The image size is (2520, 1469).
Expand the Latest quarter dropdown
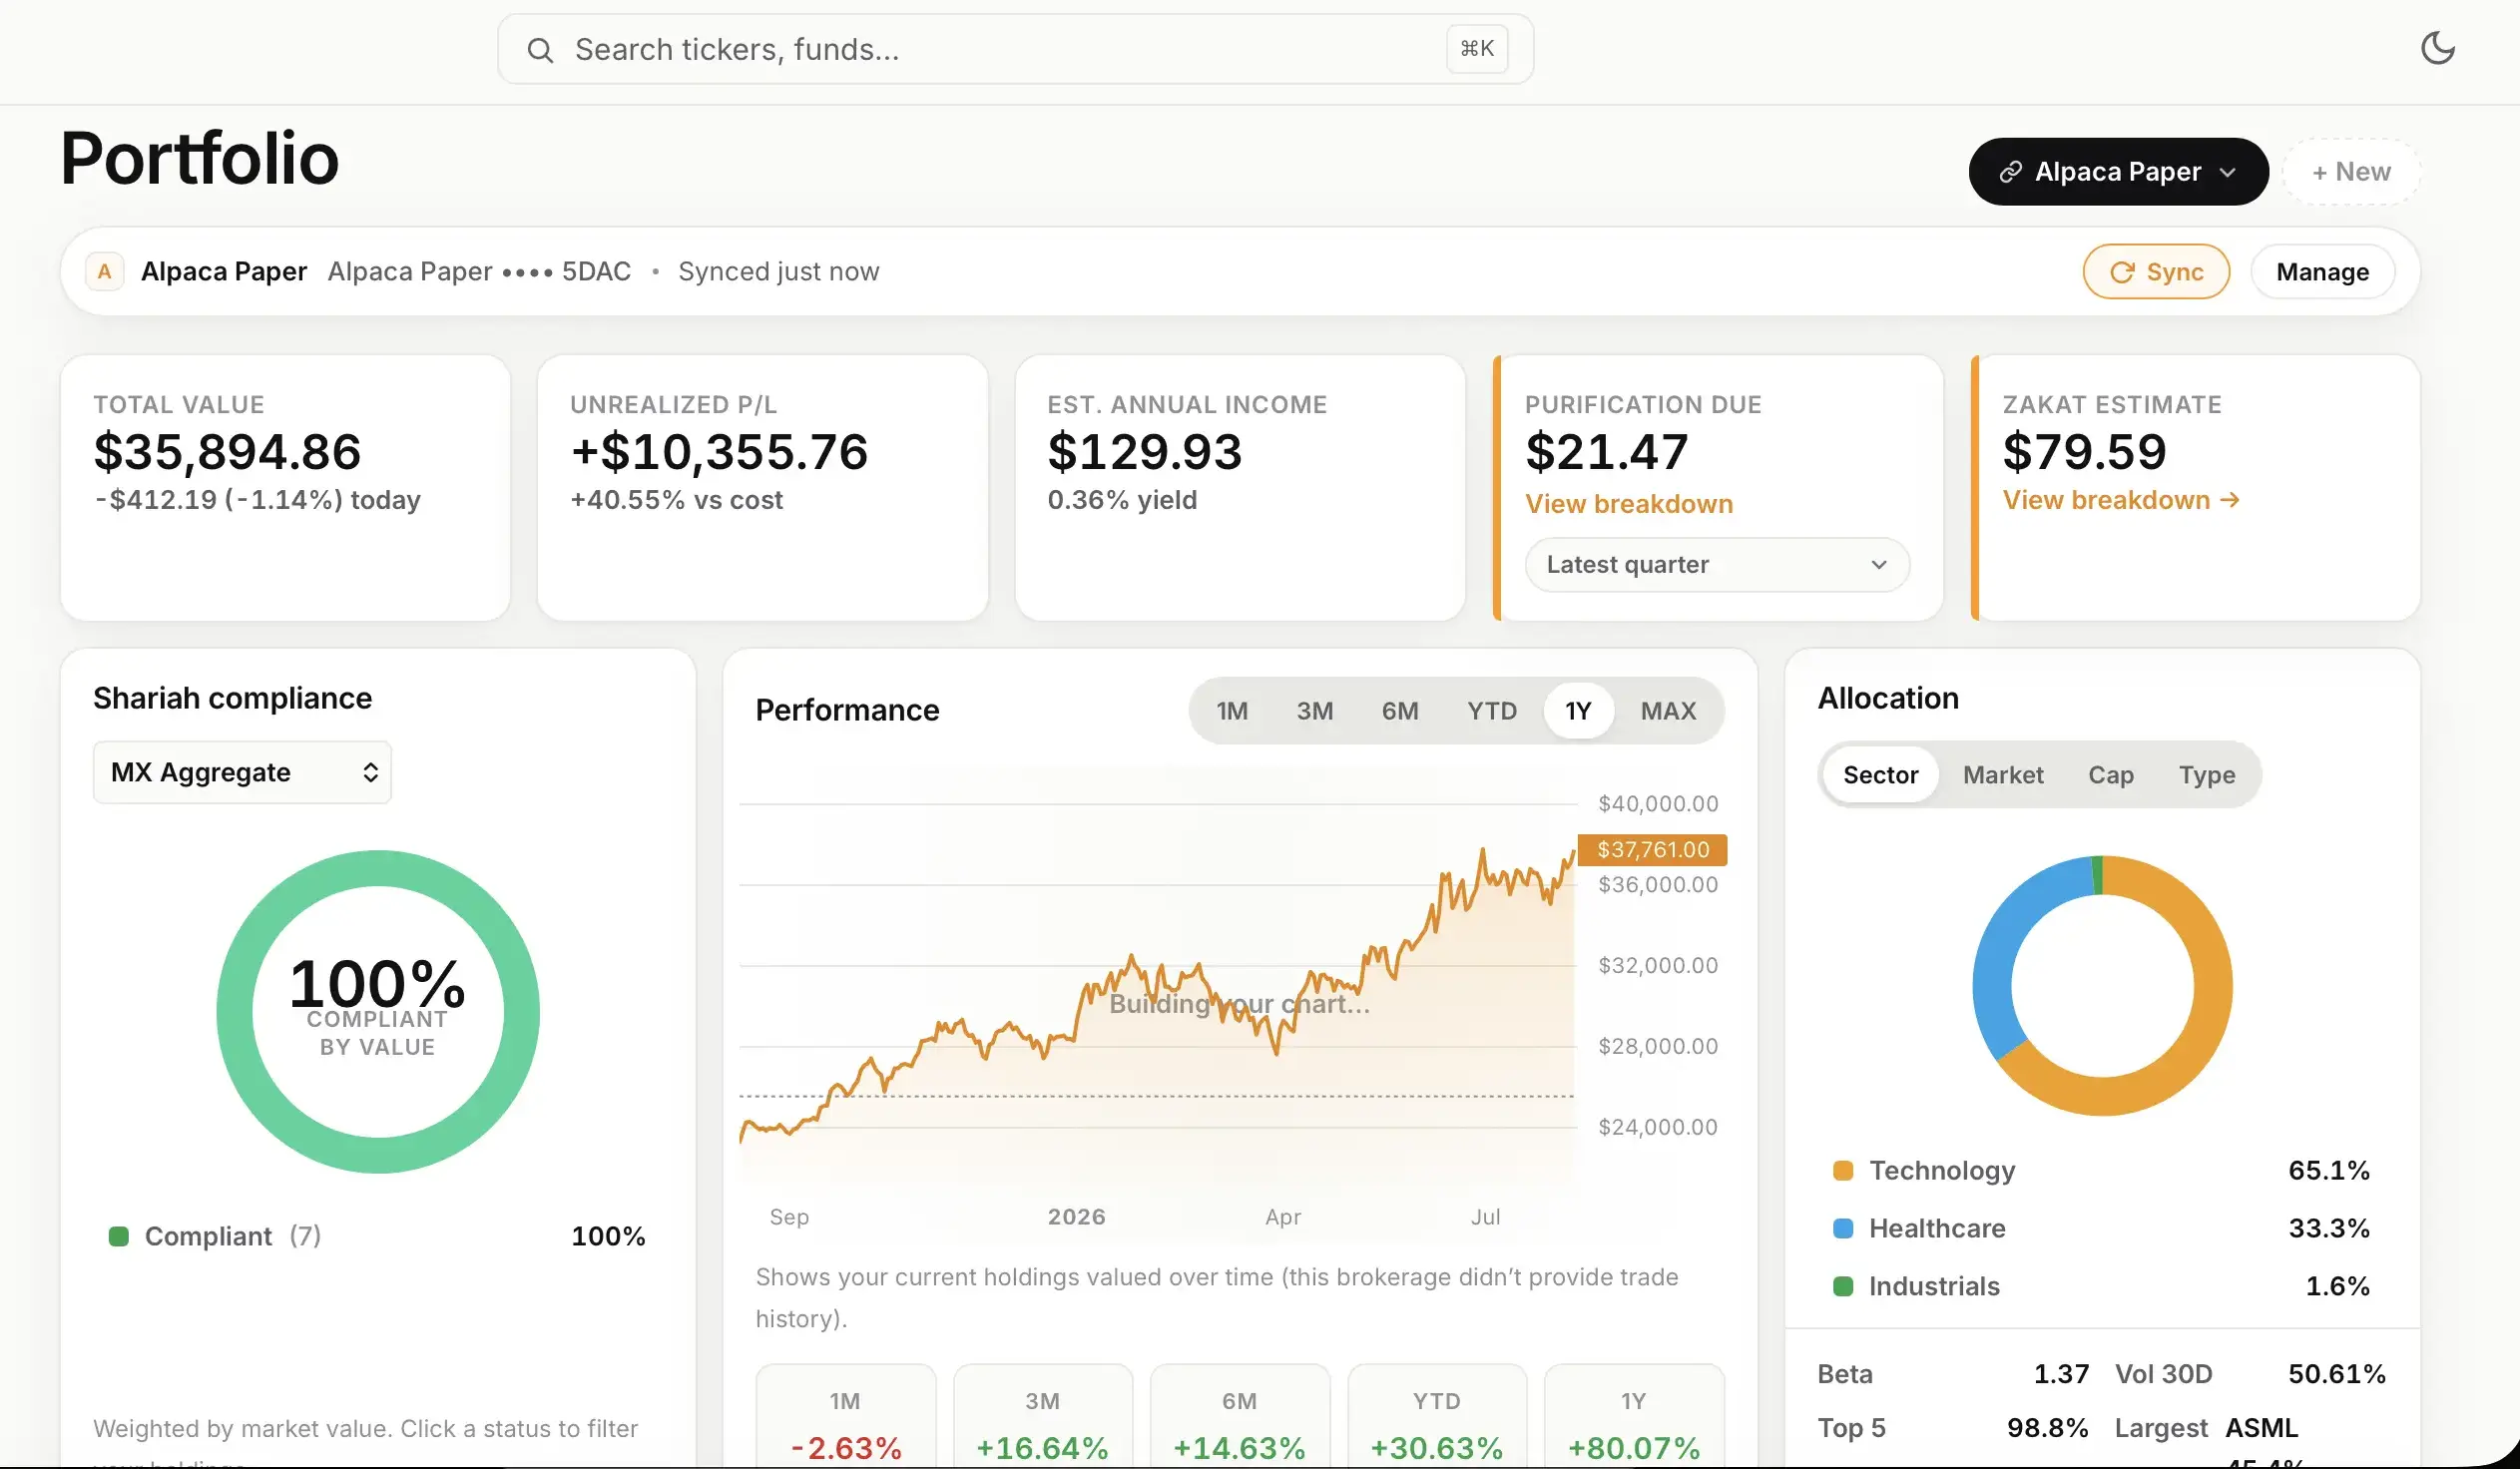(x=1717, y=565)
